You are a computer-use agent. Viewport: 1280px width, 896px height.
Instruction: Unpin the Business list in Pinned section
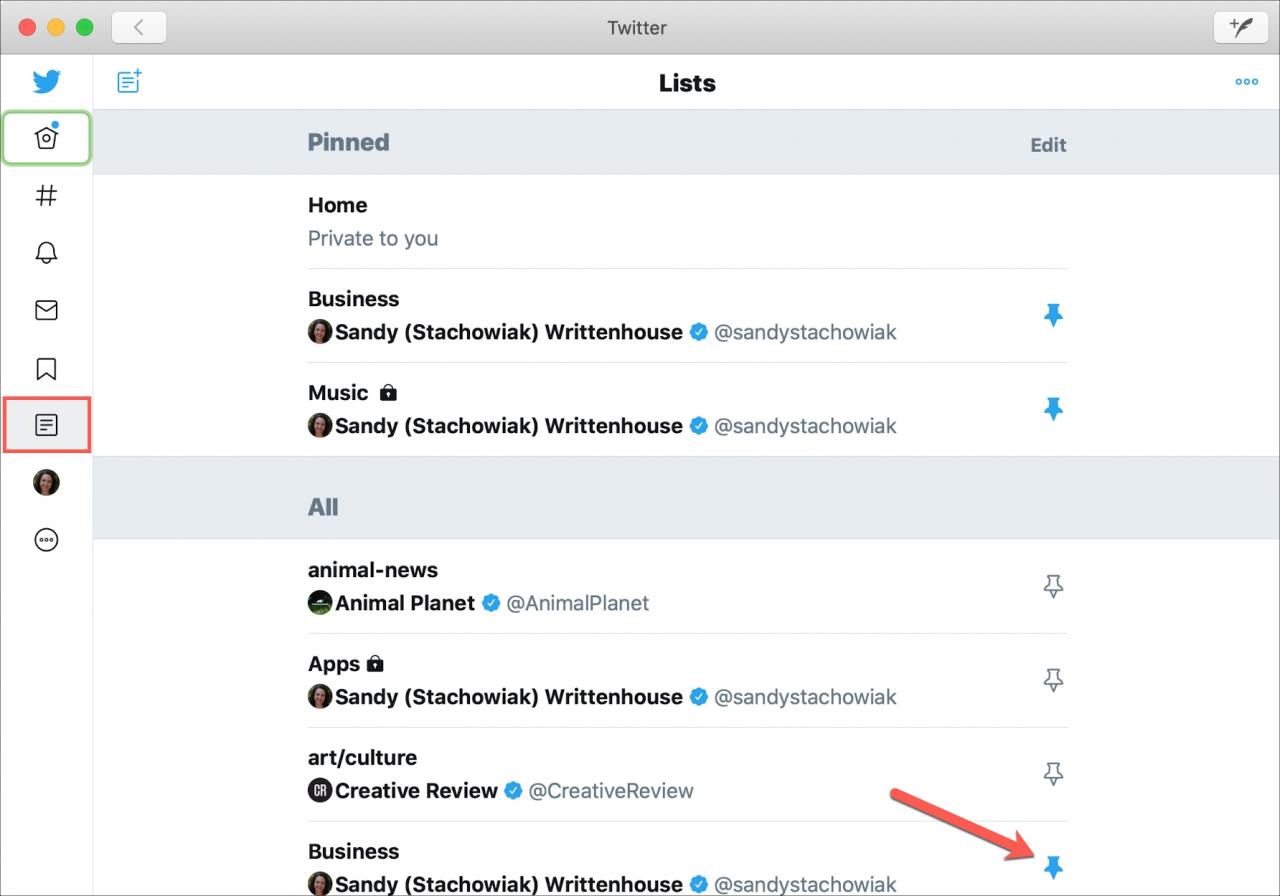(x=1053, y=316)
